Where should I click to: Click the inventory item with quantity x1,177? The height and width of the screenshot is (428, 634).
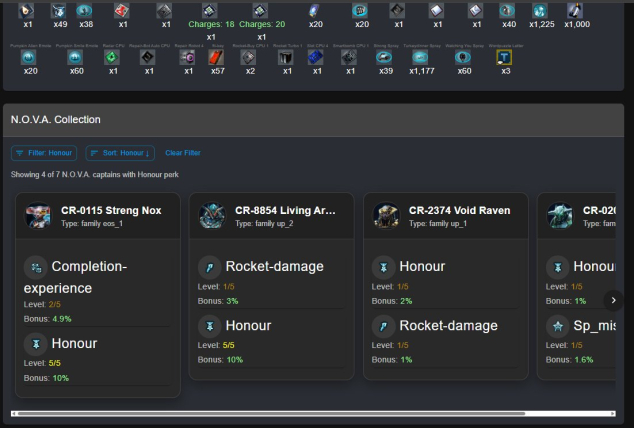(x=421, y=58)
